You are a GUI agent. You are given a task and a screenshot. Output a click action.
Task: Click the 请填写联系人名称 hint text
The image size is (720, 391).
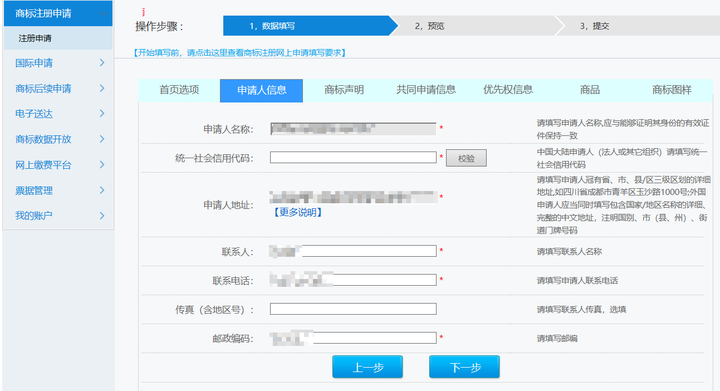pos(569,251)
